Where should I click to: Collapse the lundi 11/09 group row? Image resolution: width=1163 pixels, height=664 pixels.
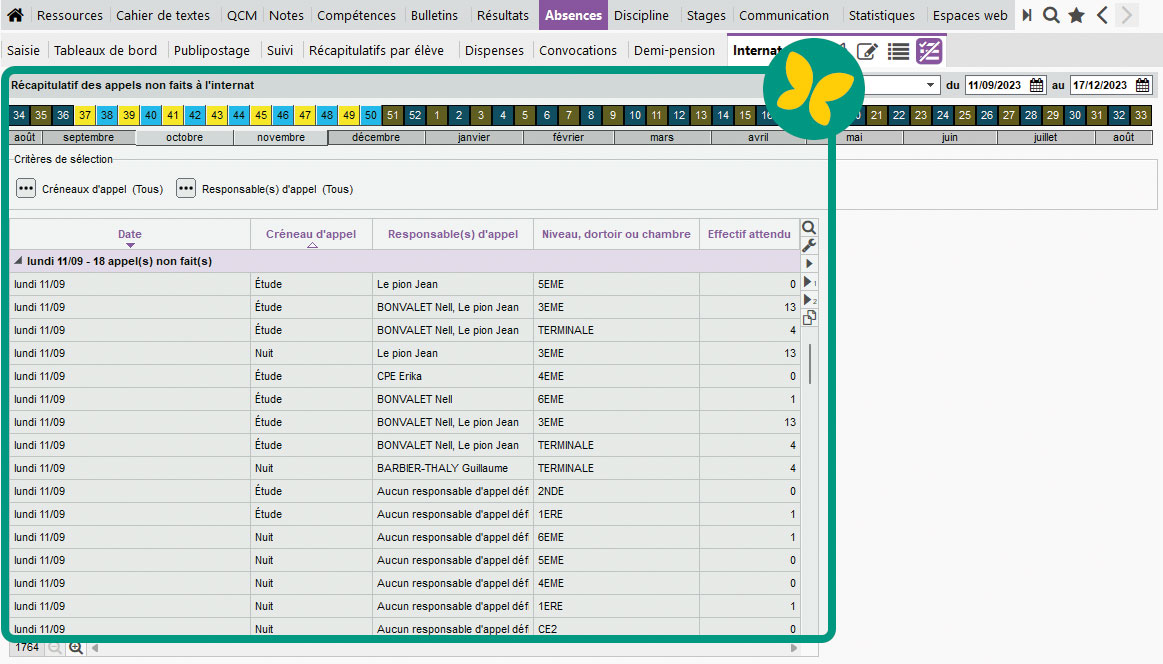point(18,261)
